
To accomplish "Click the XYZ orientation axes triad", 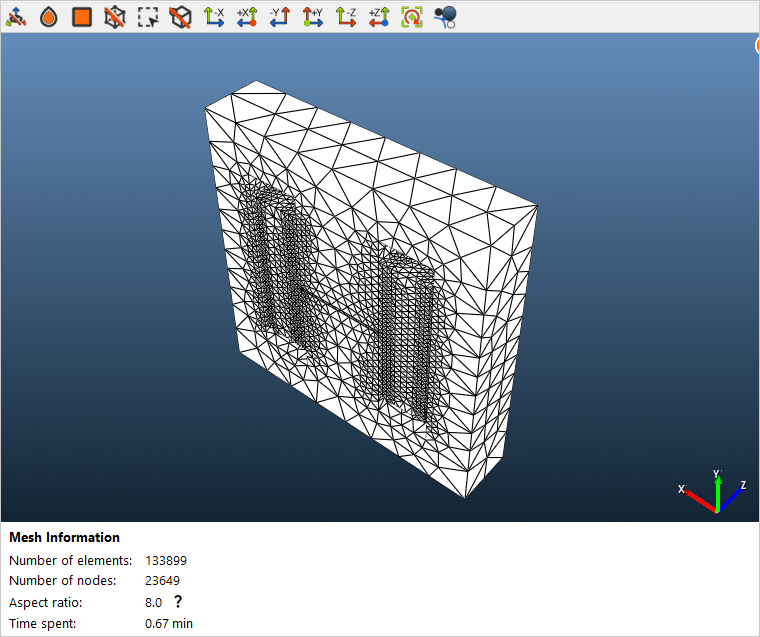I will coord(712,492).
